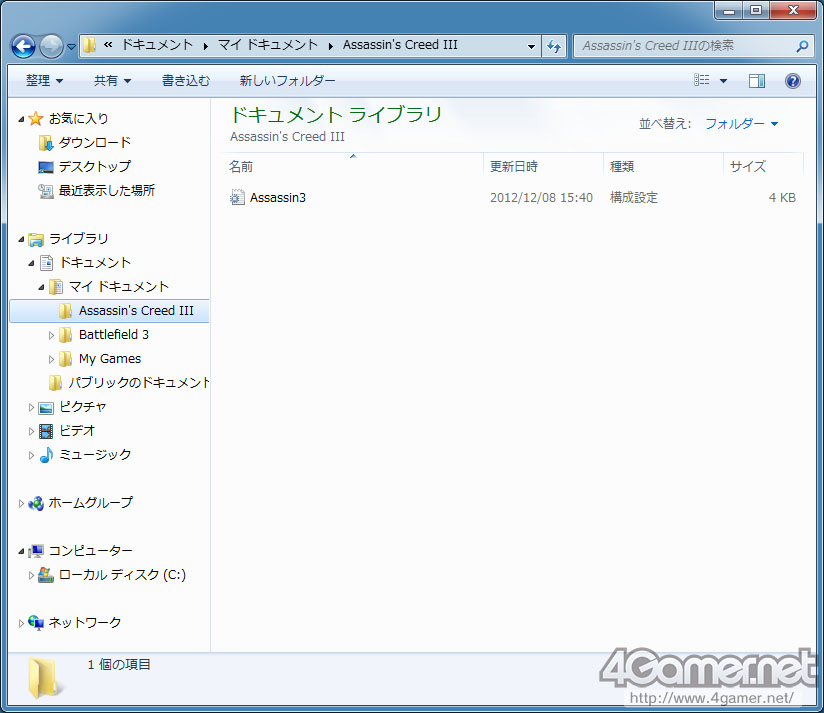
Task: Open the view options dropdown arrow
Action: tap(723, 80)
